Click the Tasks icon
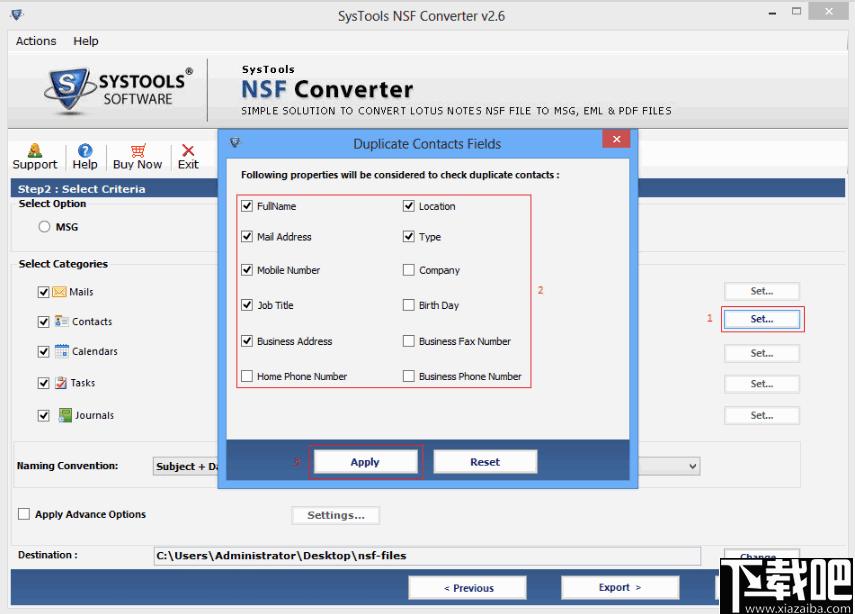Viewport: 855px width, 614px height. point(61,383)
